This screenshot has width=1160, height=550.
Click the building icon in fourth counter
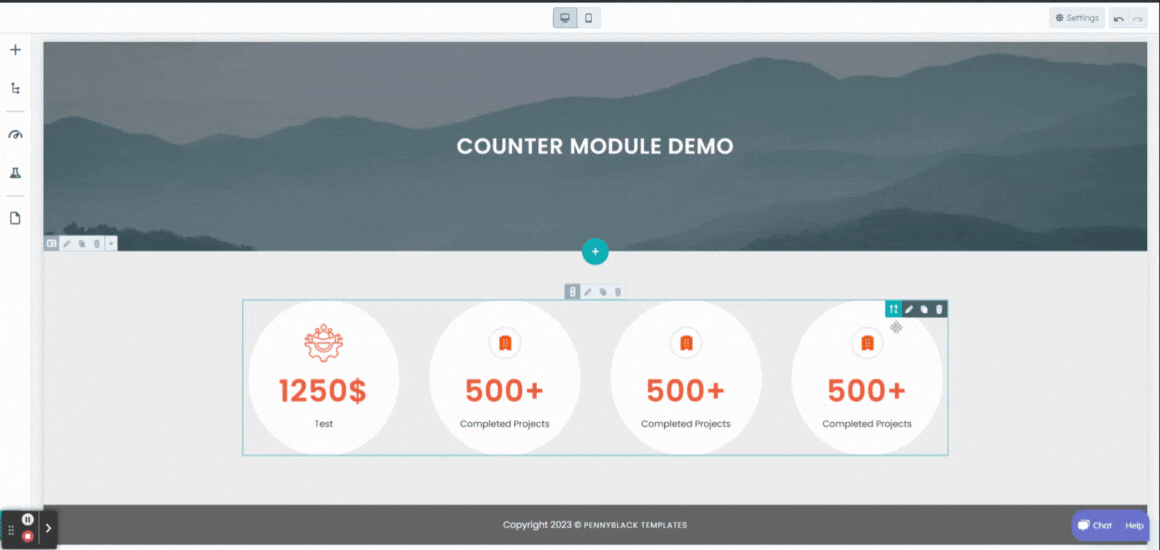868,343
